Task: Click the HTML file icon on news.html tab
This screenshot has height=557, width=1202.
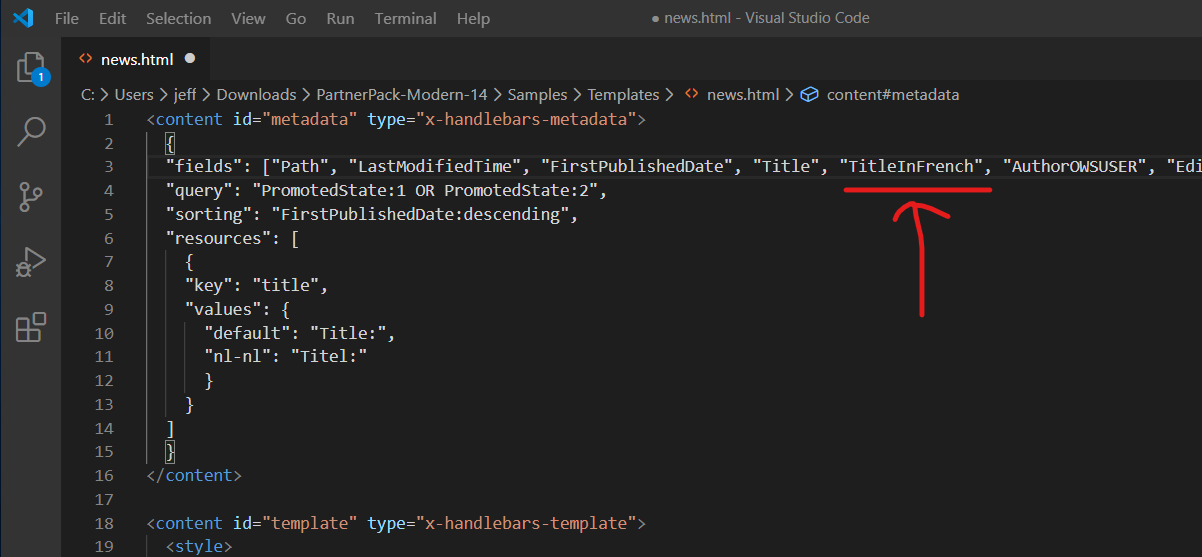Action: tap(86, 59)
